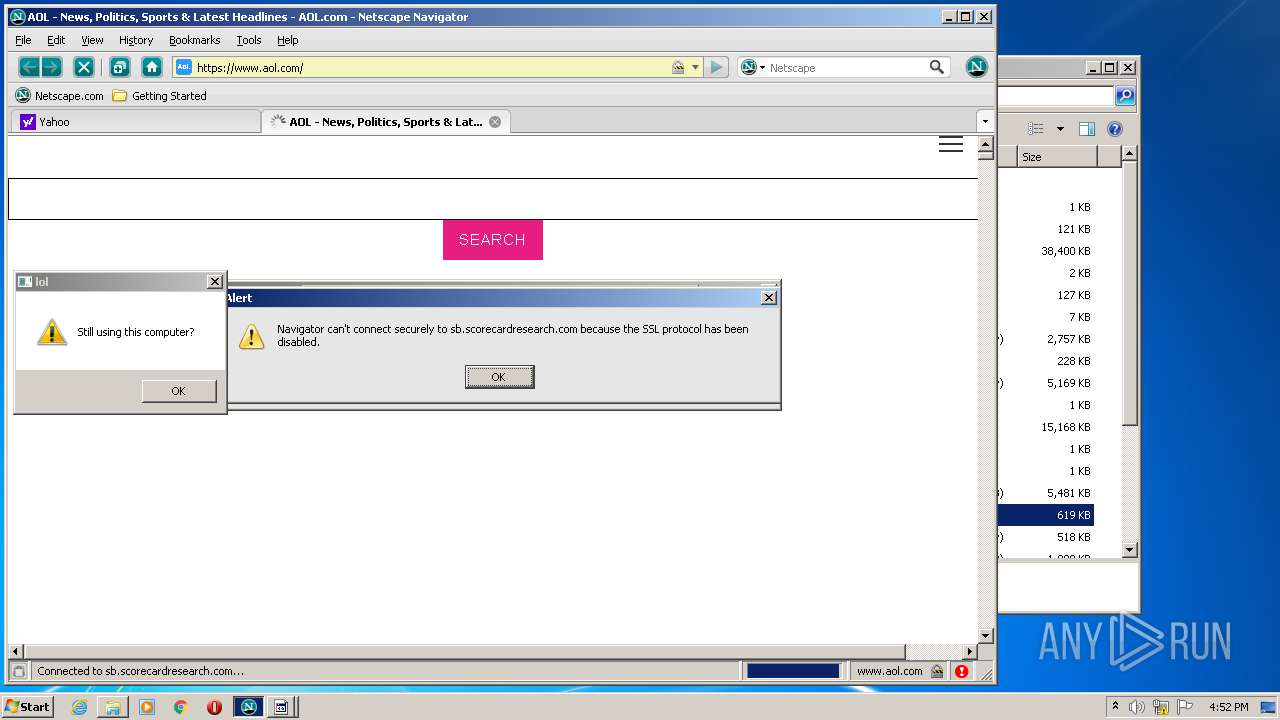Switch to Netscape Navigator taskbar button
This screenshot has width=1280, height=720.
[248, 707]
